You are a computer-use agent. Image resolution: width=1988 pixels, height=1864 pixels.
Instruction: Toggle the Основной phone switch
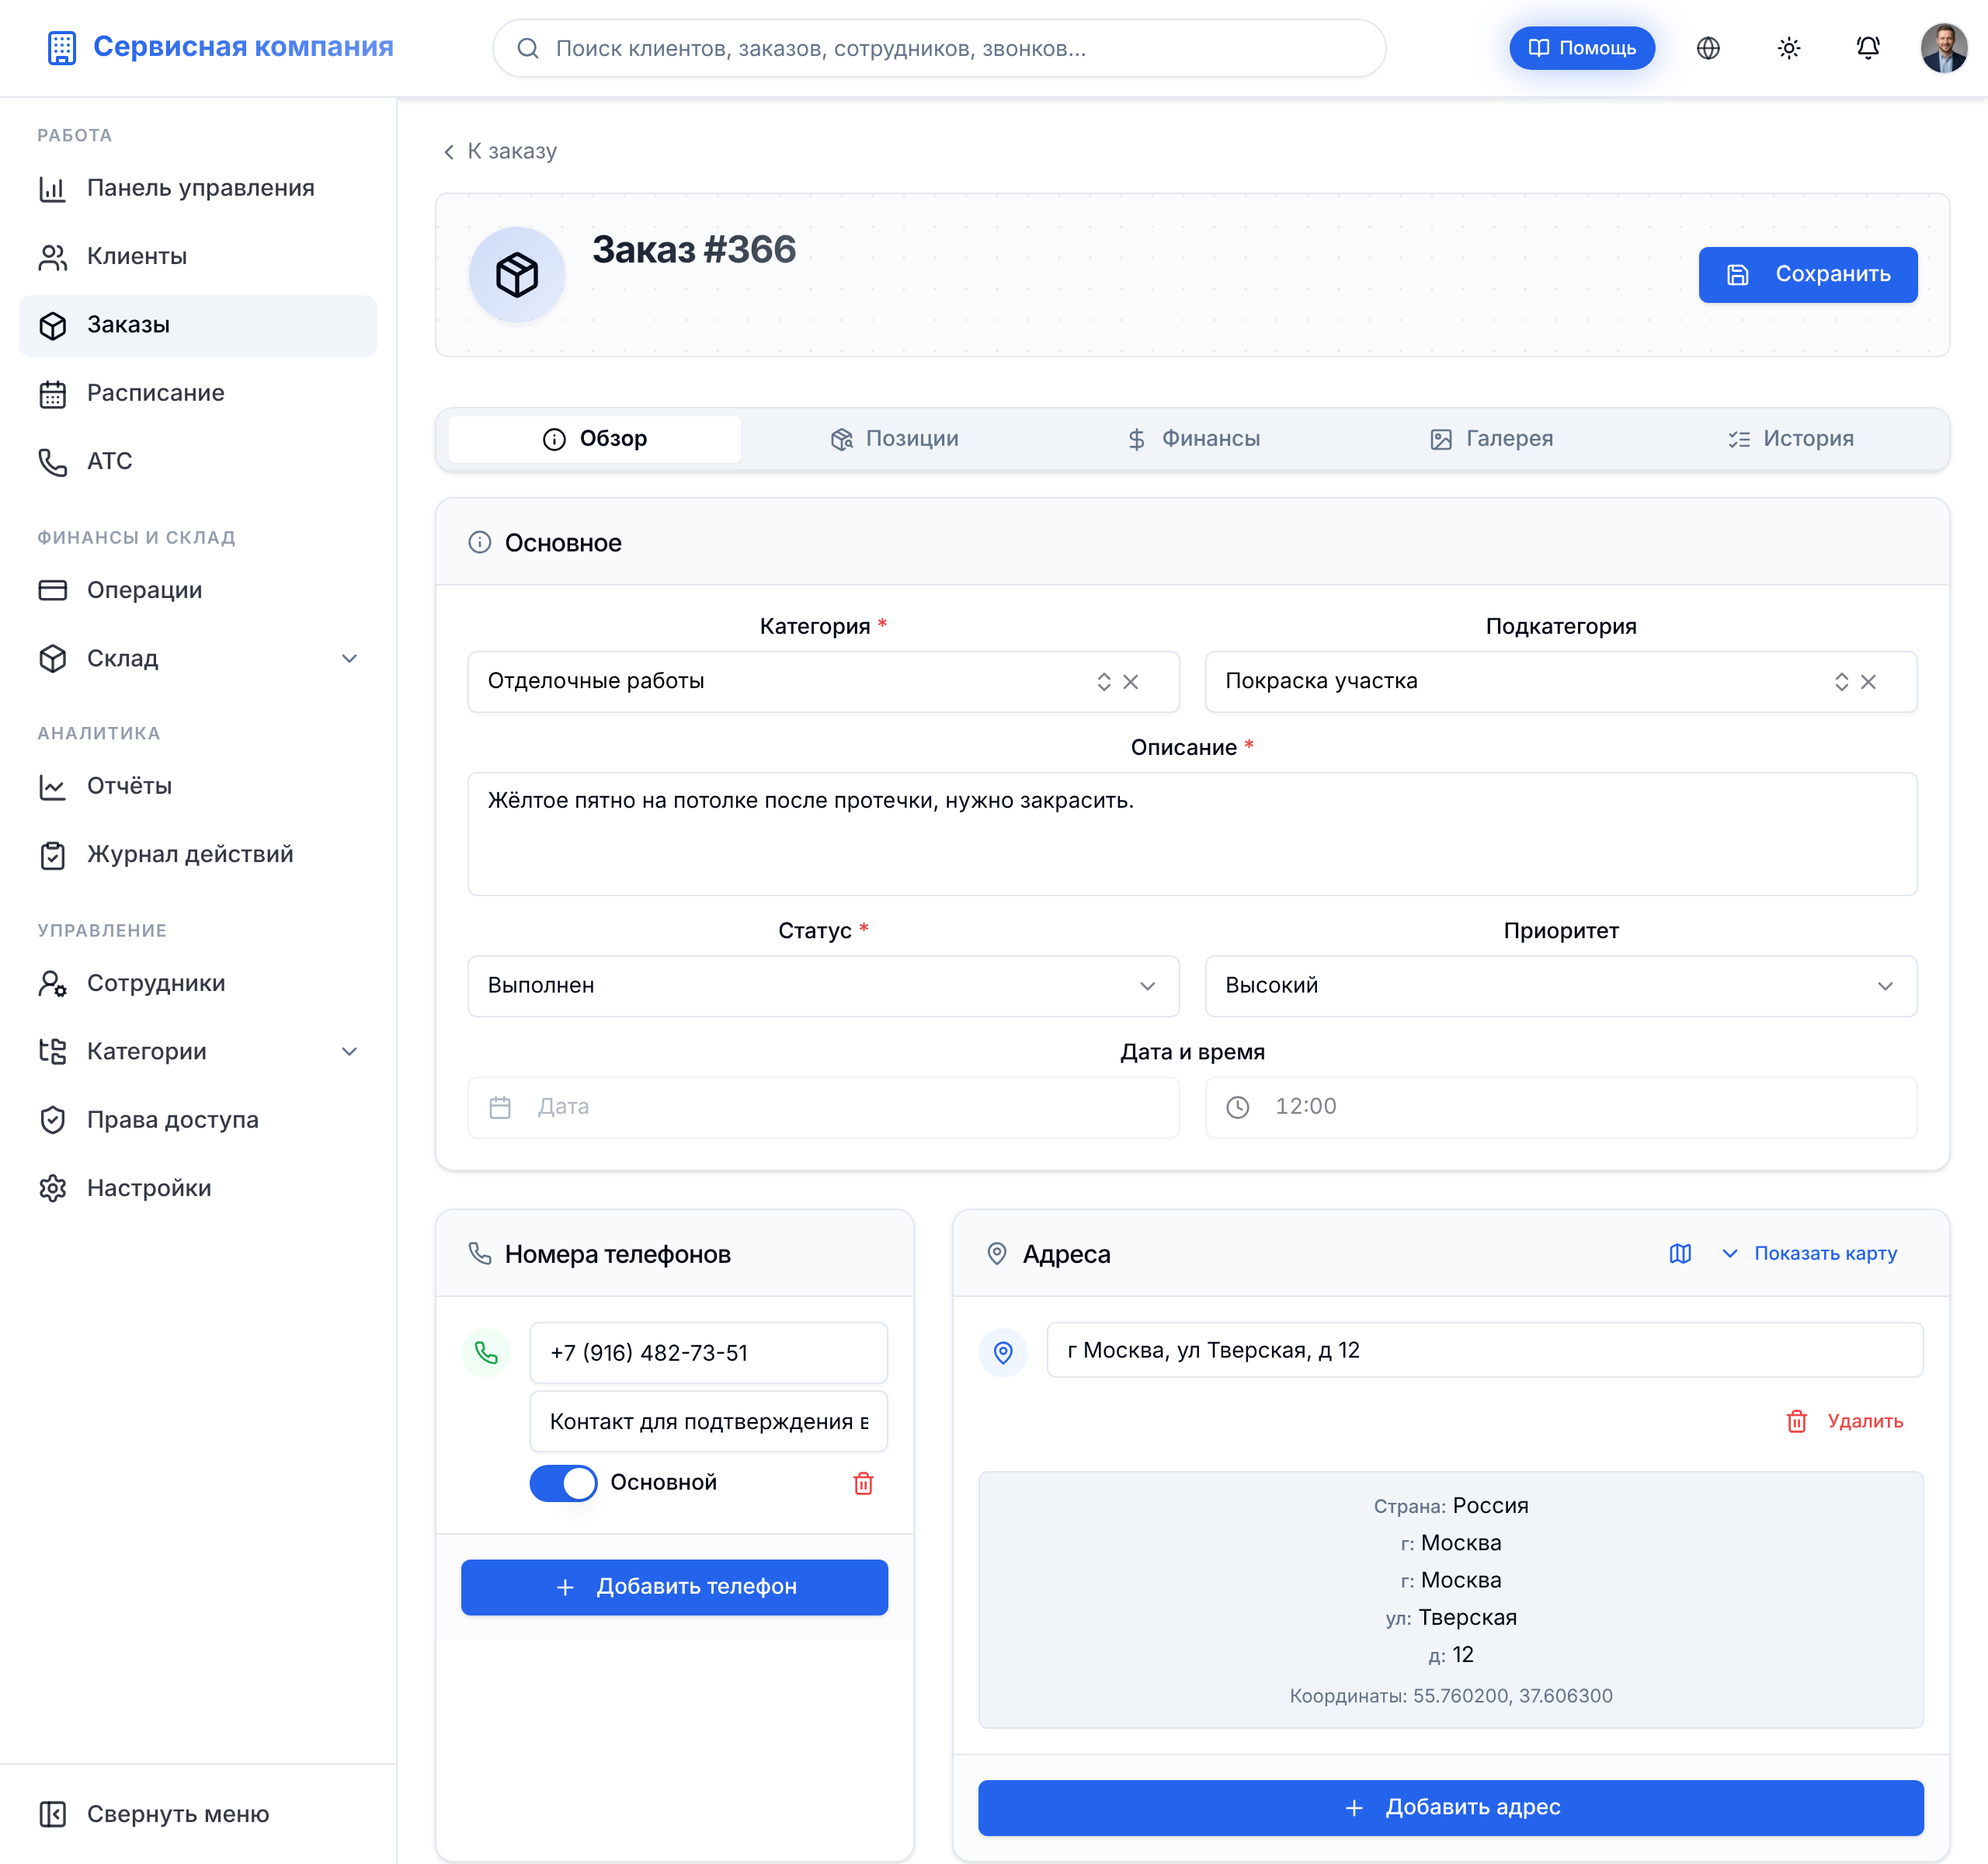pos(563,1483)
